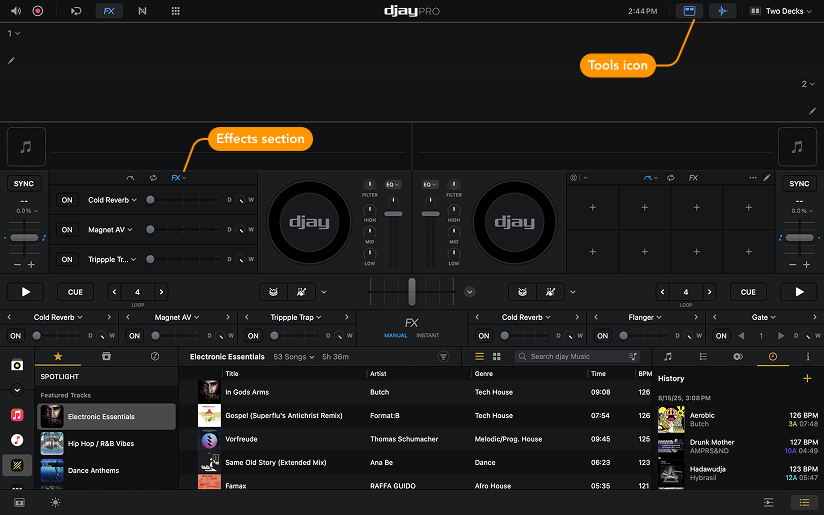Image resolution: width=824 pixels, height=515 pixels.
Task: Expand the deck 1 chevron
Action: pos(17,33)
